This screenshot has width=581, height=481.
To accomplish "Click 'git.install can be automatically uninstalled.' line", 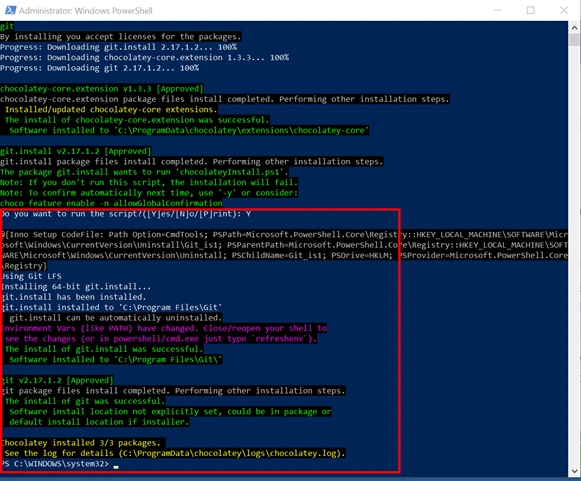I will (x=115, y=318).
